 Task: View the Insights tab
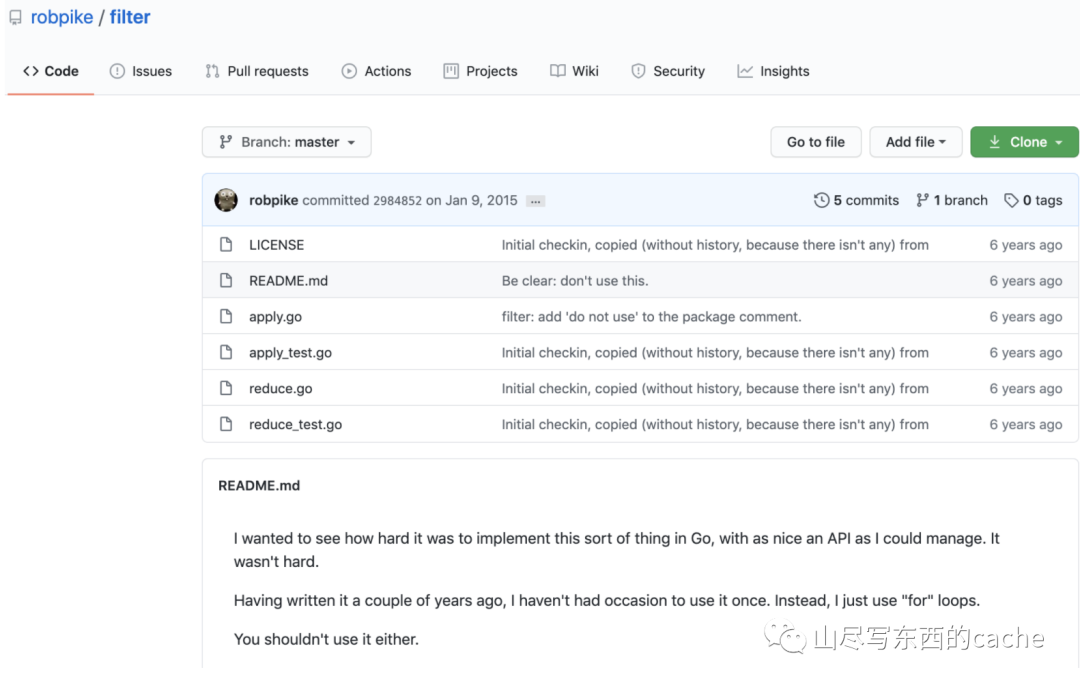click(x=773, y=71)
